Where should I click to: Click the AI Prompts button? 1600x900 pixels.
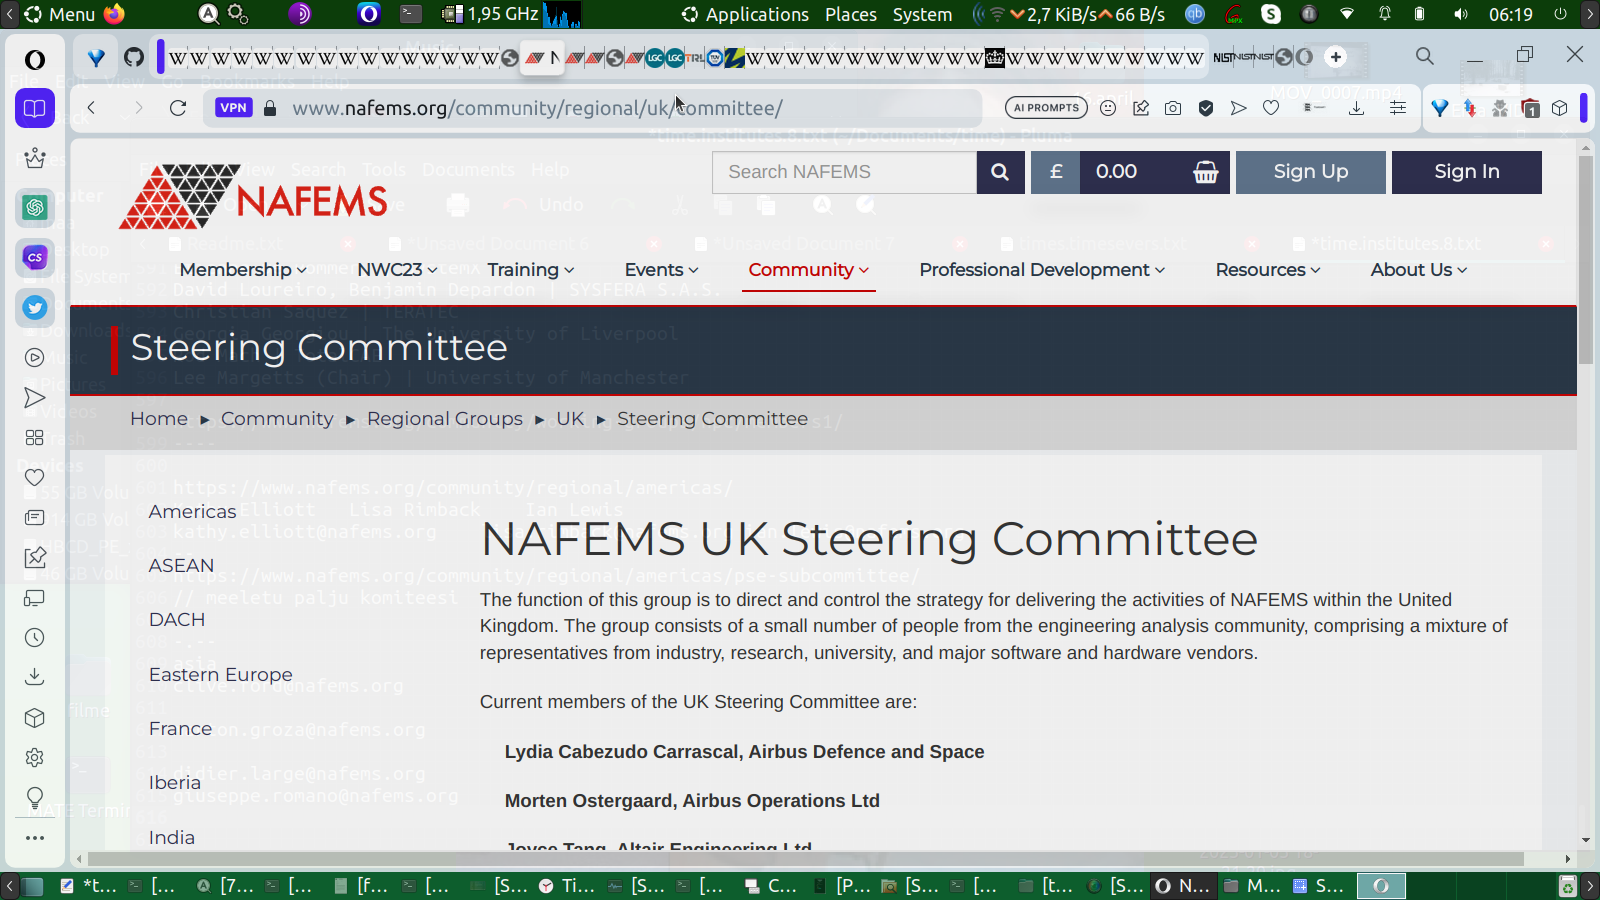1047,108
